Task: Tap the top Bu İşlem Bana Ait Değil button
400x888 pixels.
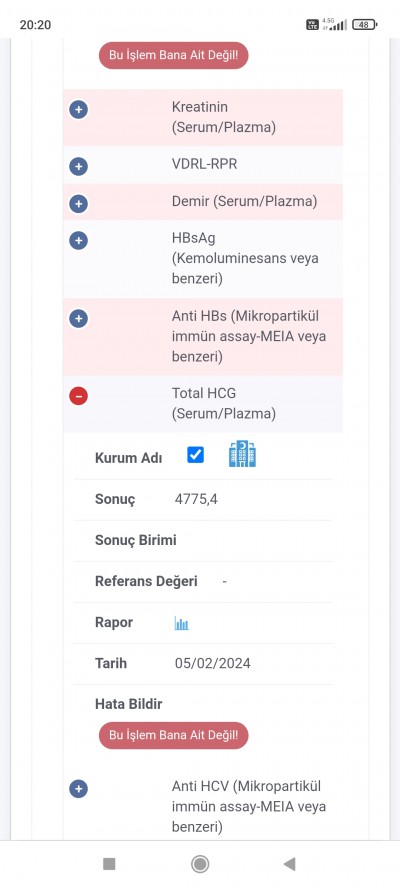Action: click(173, 56)
